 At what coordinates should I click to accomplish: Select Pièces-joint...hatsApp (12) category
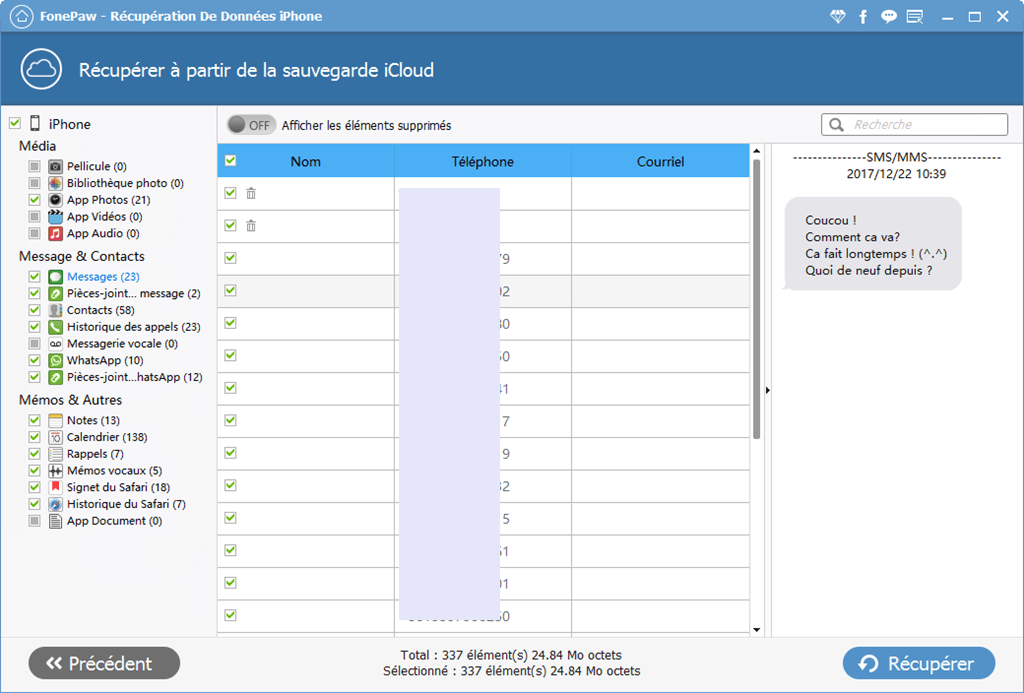[x=135, y=377]
